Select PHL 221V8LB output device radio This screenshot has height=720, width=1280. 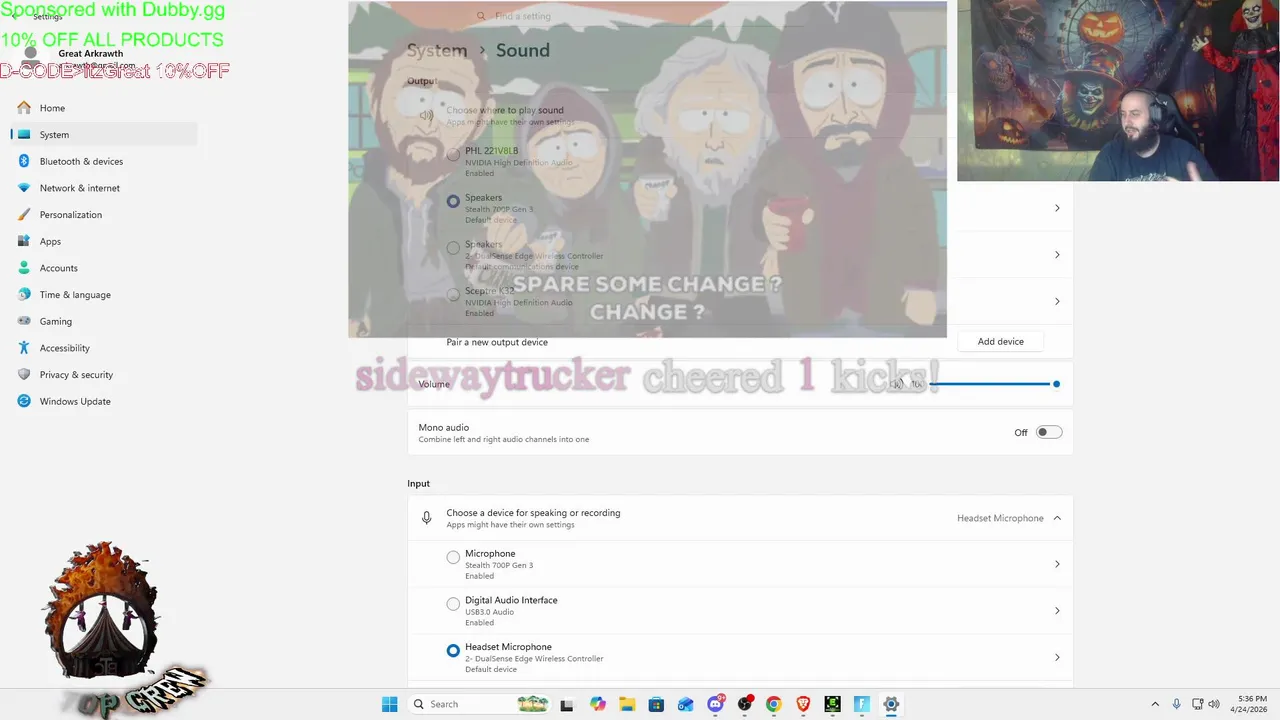(453, 154)
